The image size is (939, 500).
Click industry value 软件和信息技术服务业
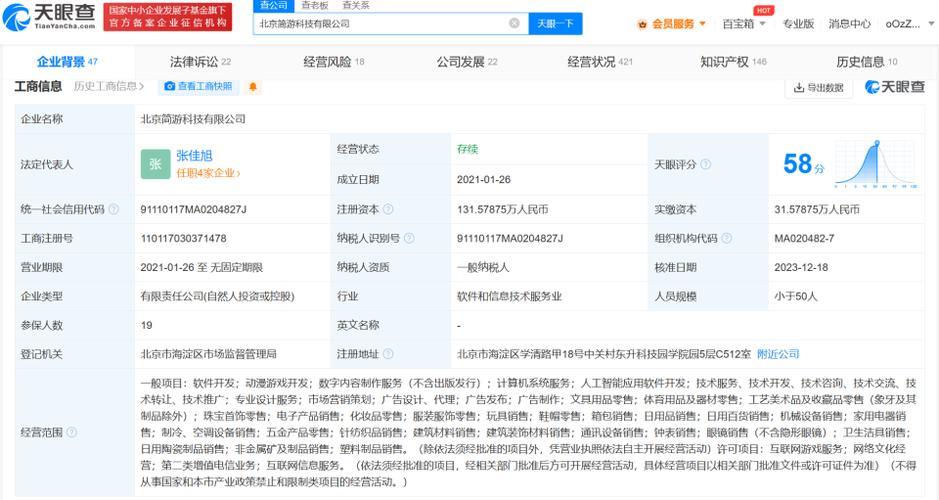point(510,296)
